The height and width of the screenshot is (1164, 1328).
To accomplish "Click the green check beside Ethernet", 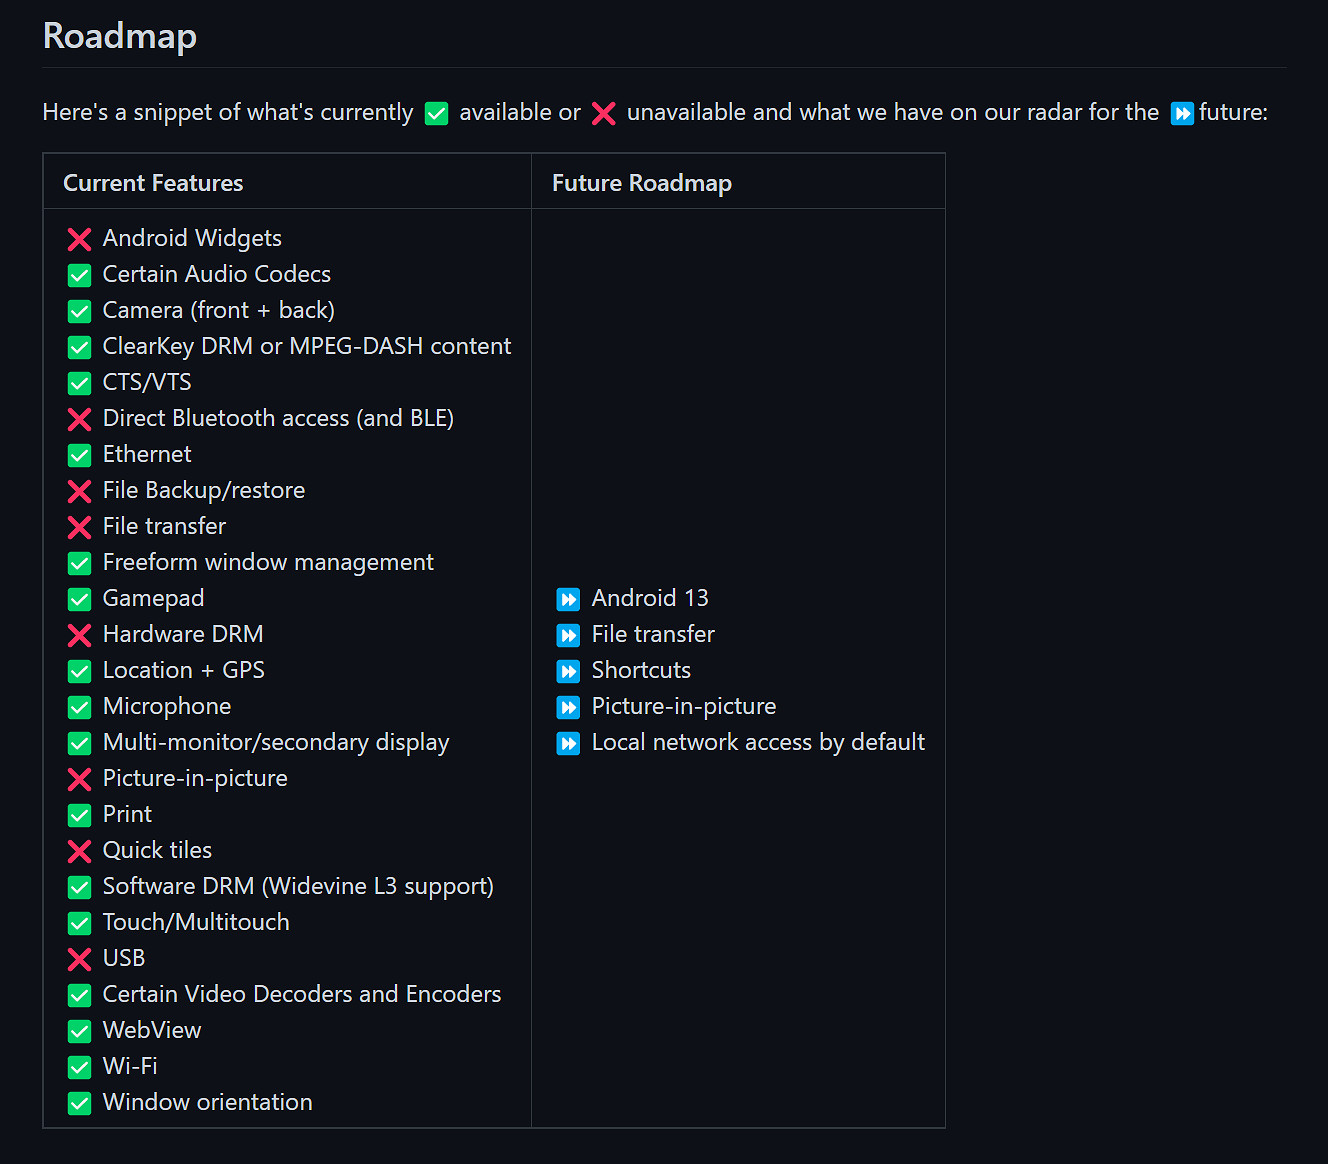I will point(79,455).
